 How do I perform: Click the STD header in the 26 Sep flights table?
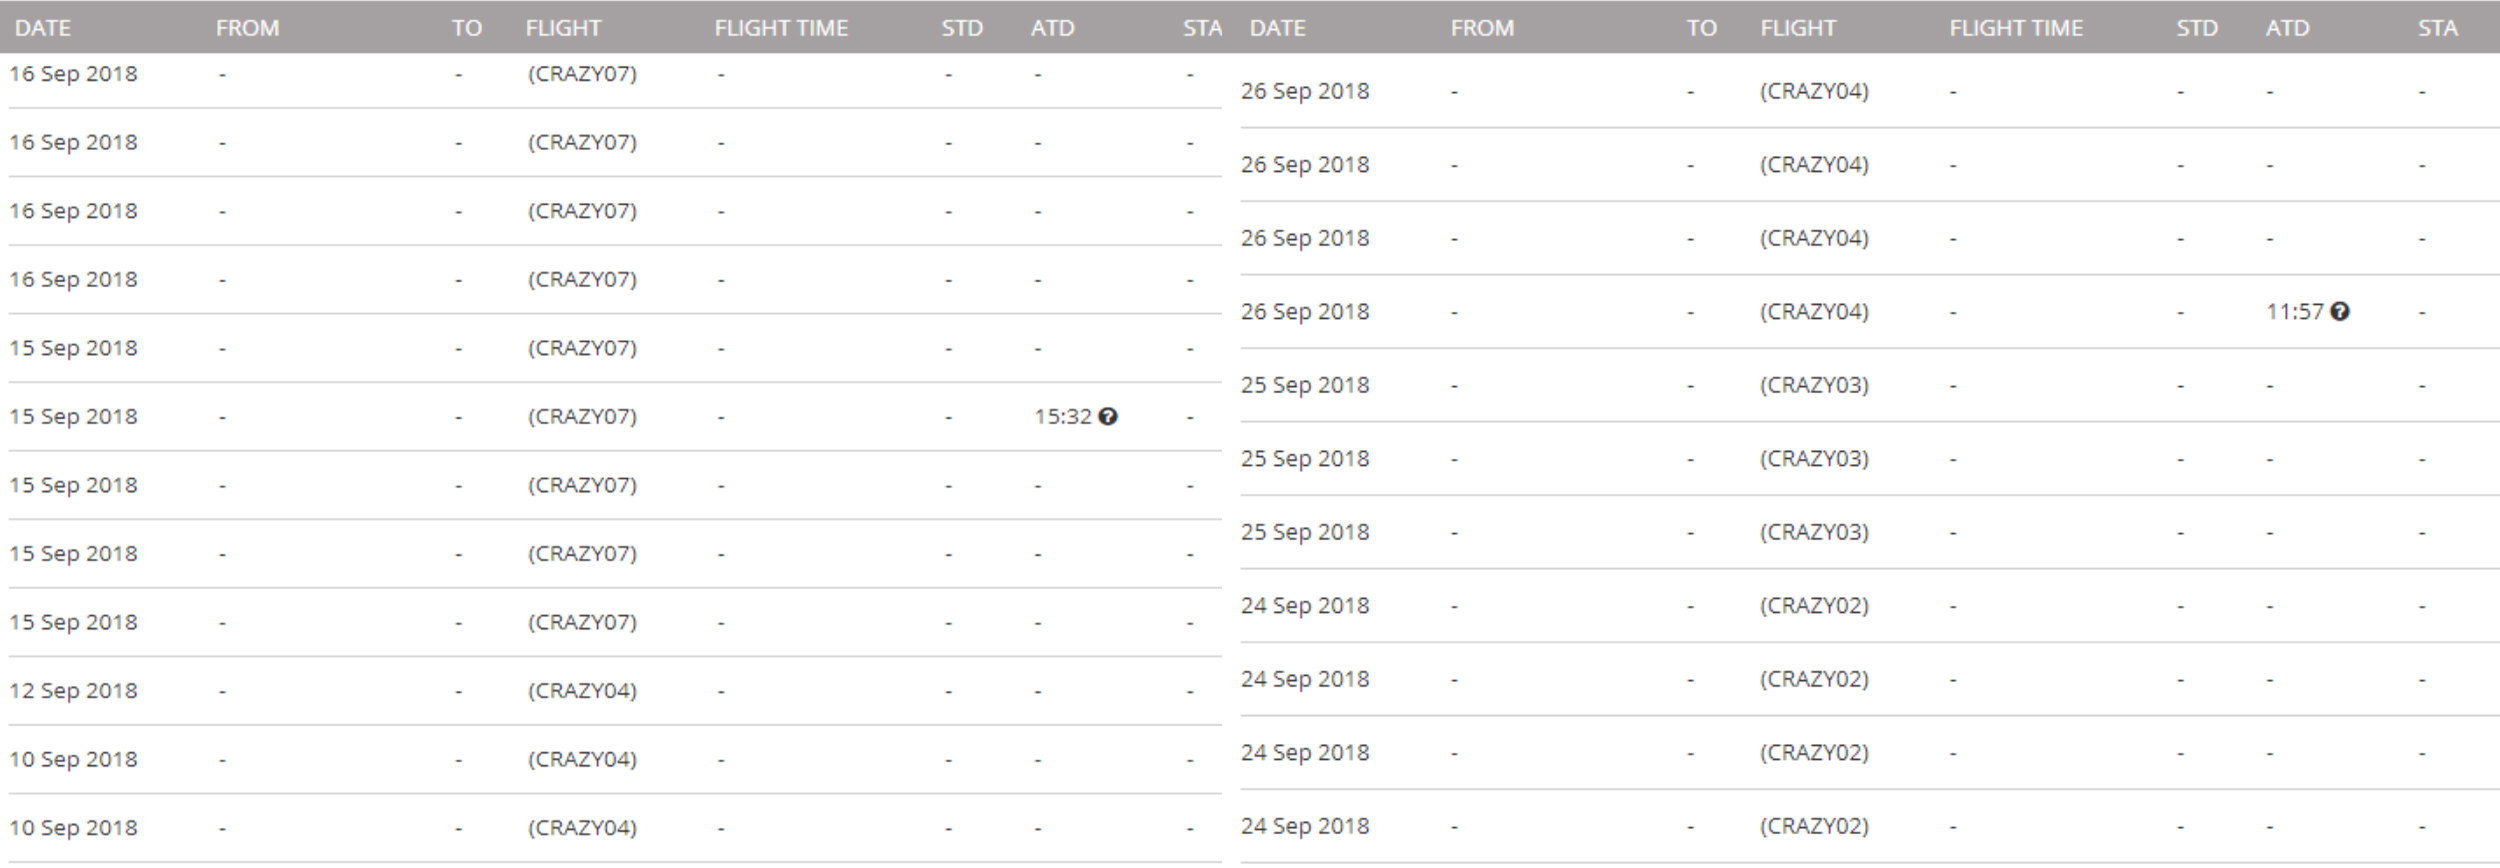pos(2197,28)
